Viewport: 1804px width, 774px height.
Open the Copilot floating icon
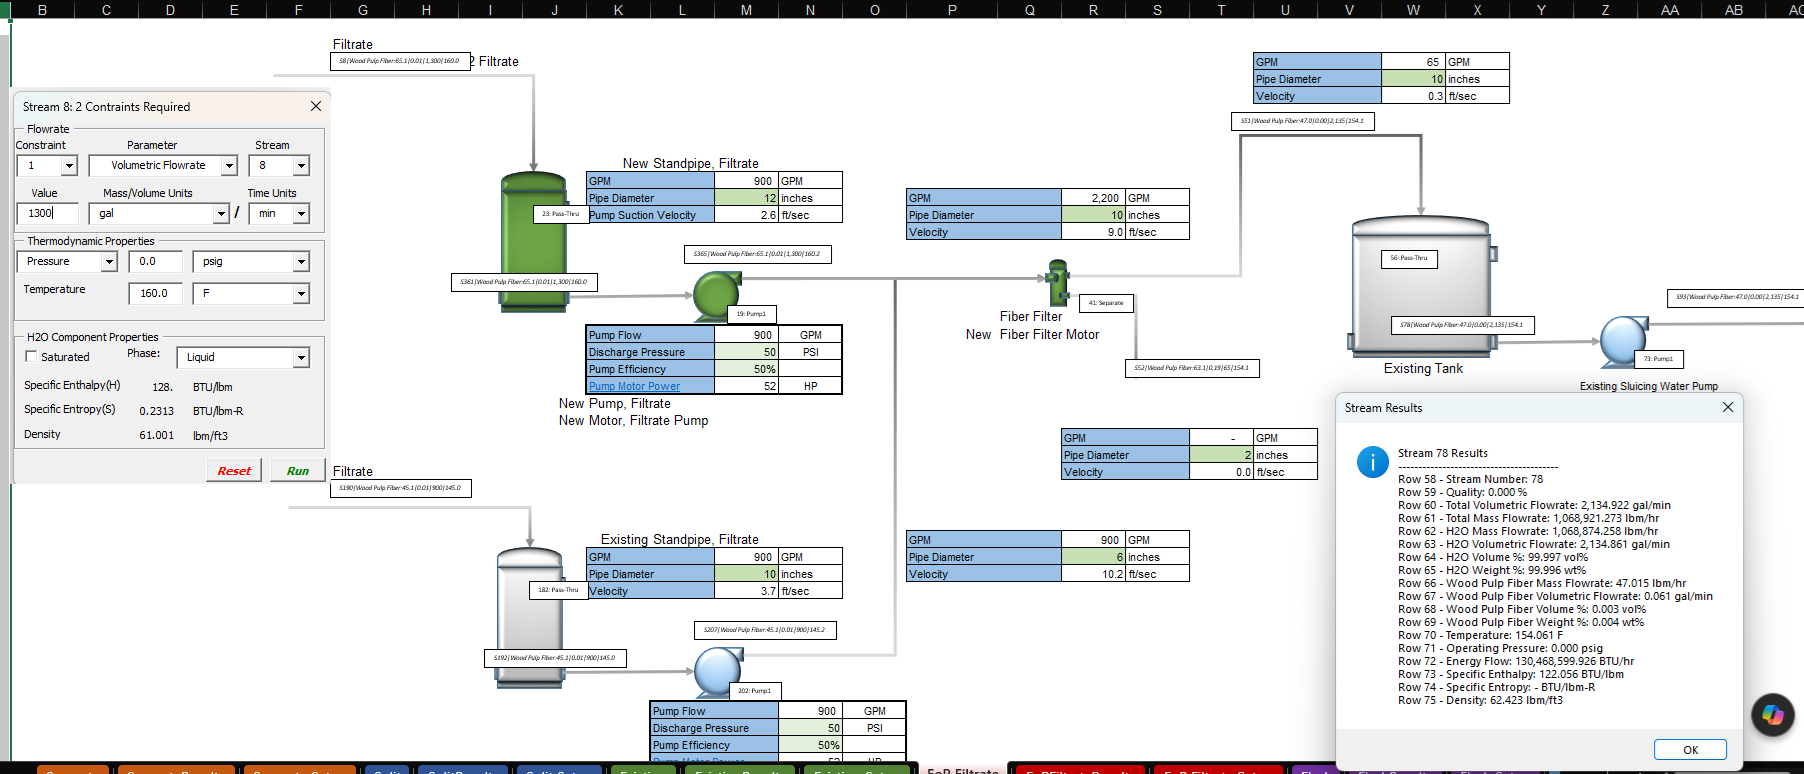pyautogui.click(x=1772, y=715)
